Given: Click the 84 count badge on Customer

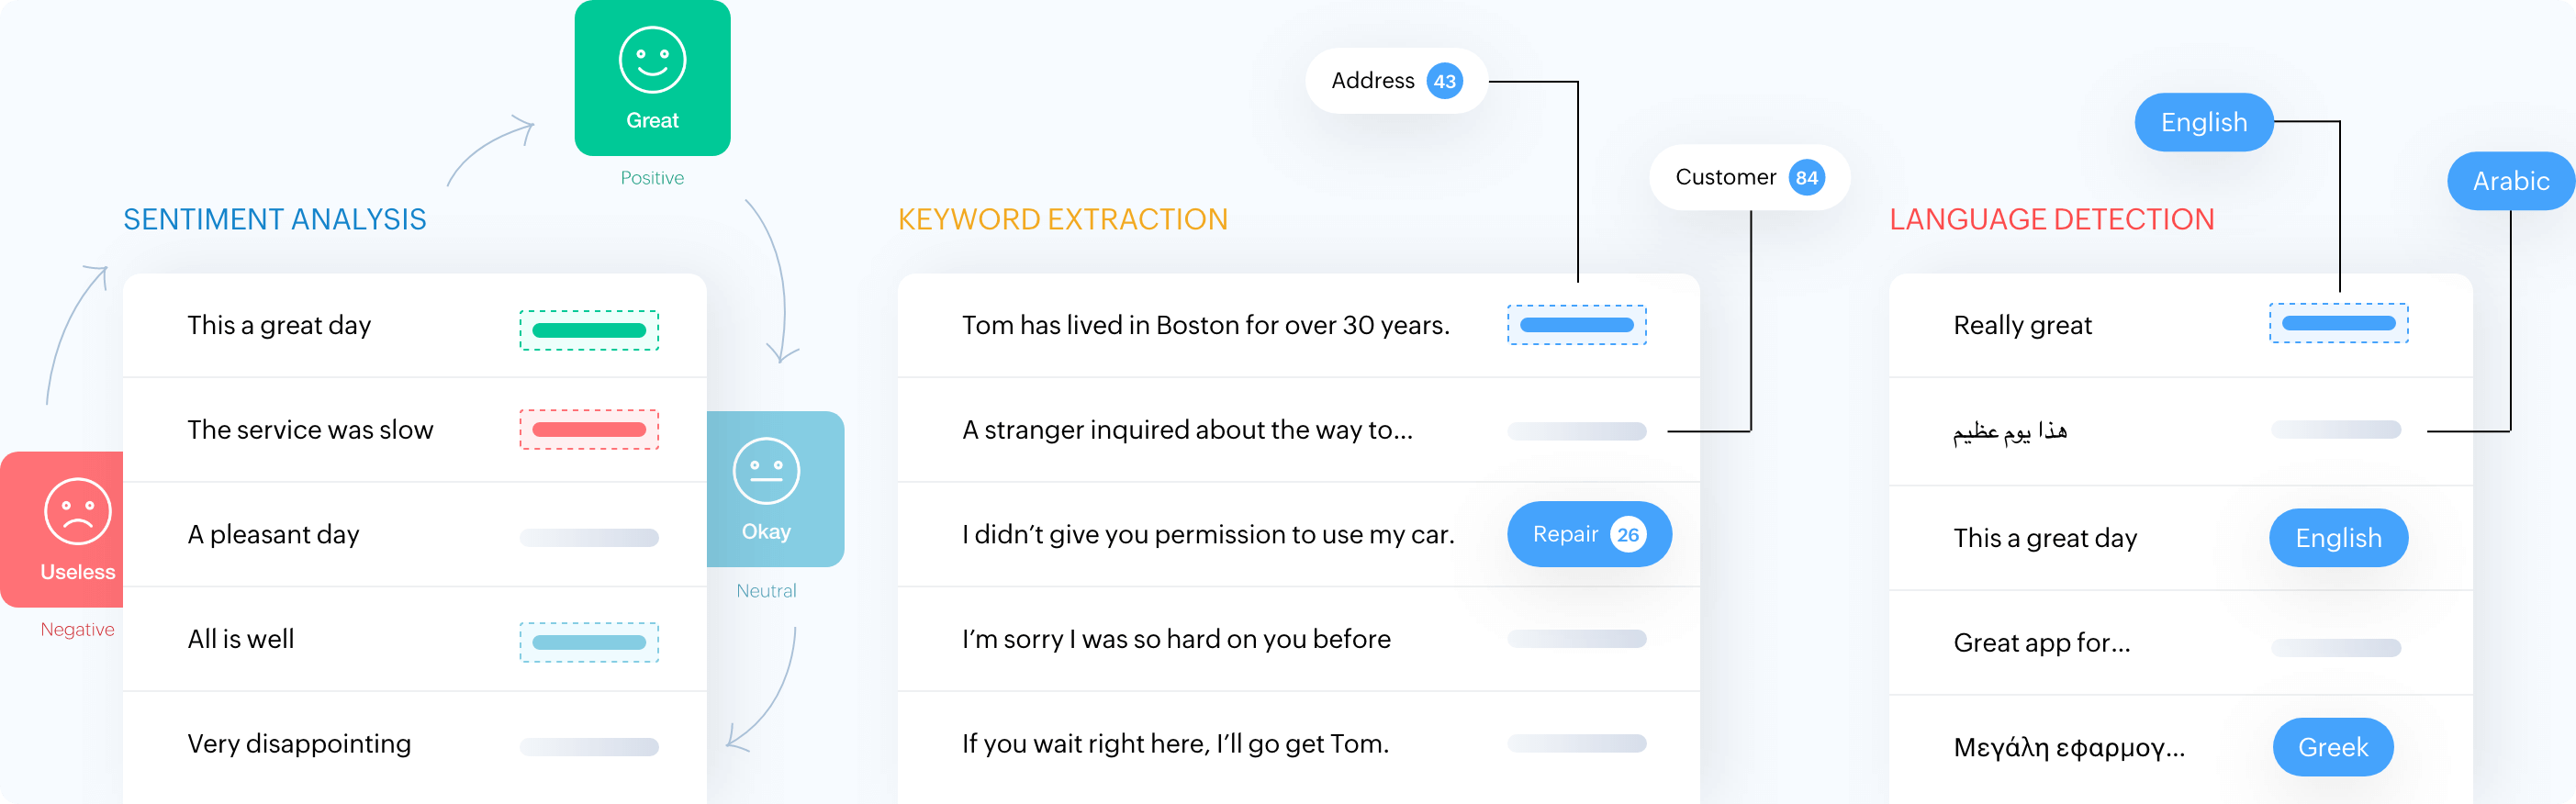Looking at the screenshot, I should (x=1806, y=178).
